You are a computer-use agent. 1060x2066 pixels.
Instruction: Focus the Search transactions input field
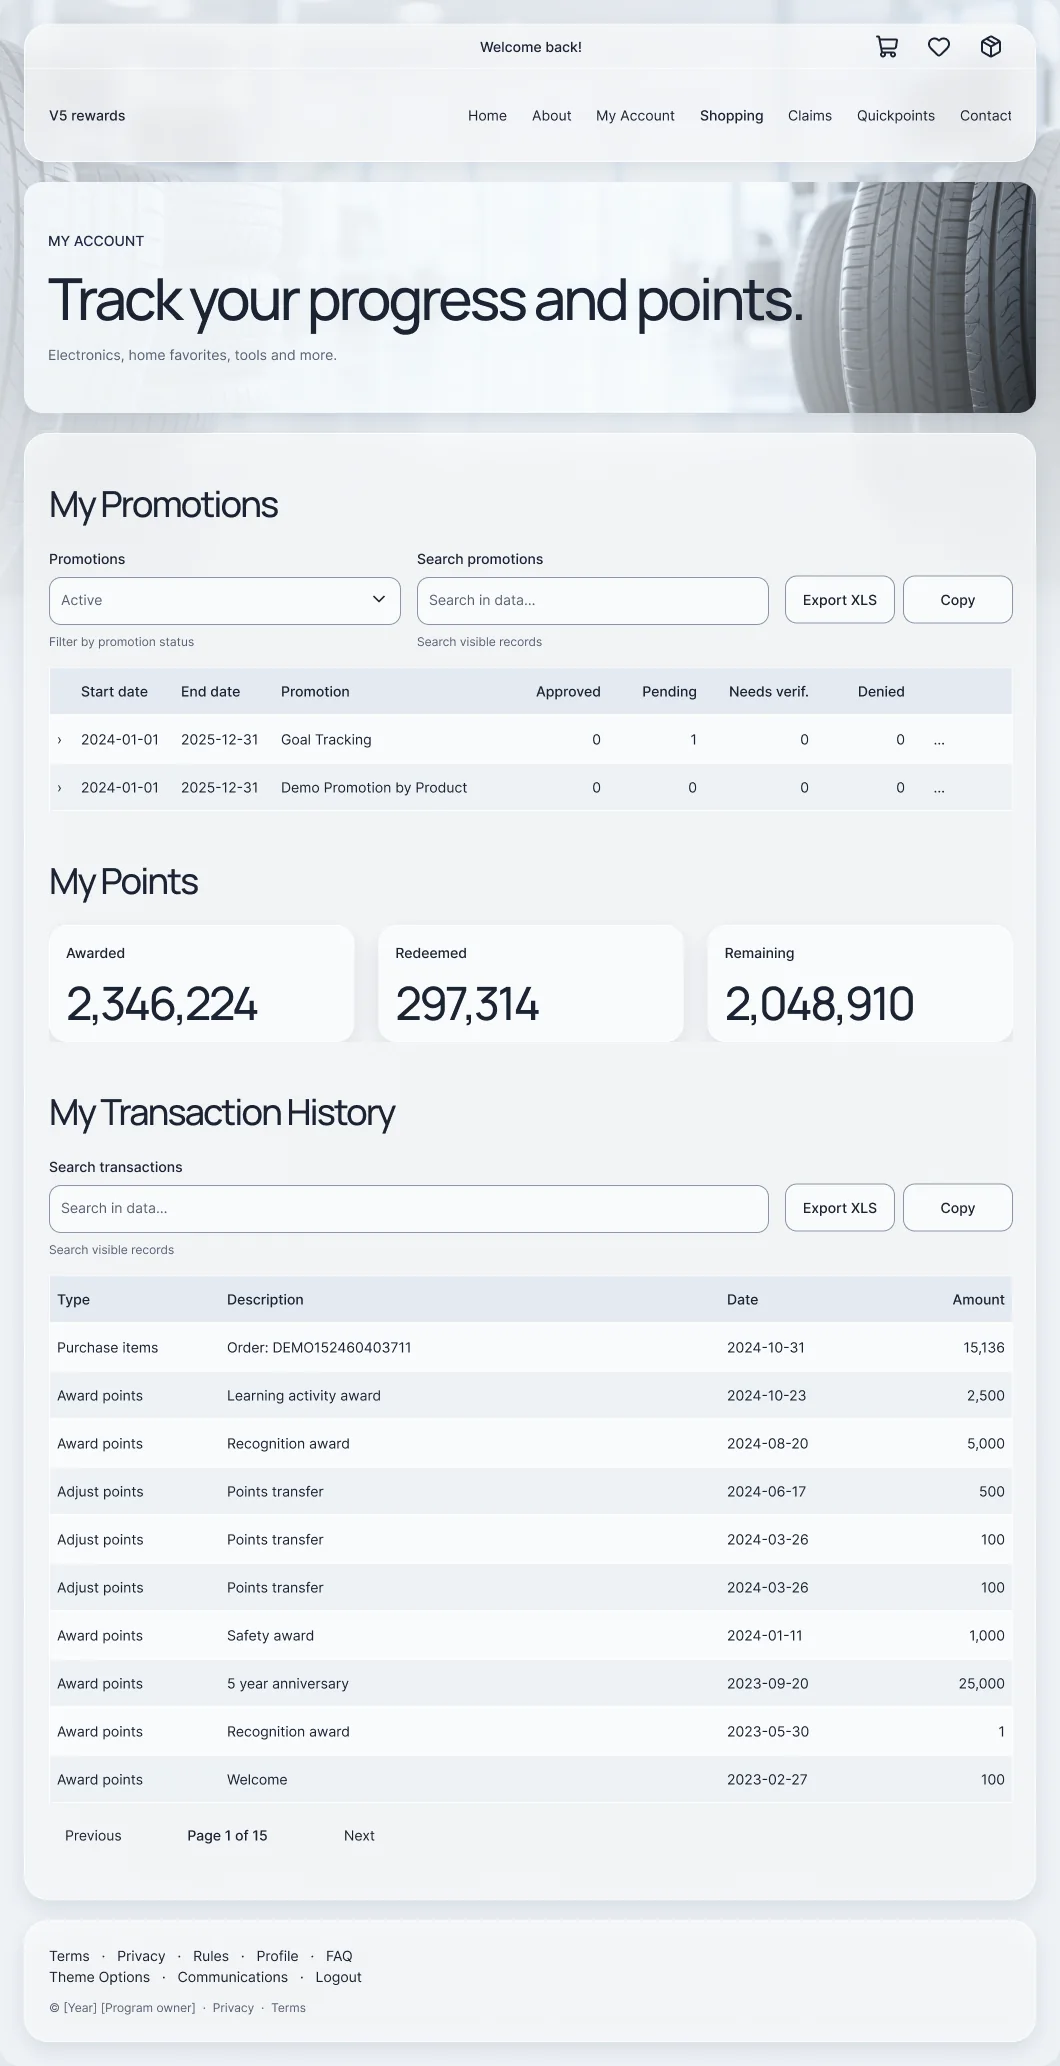tap(409, 1208)
